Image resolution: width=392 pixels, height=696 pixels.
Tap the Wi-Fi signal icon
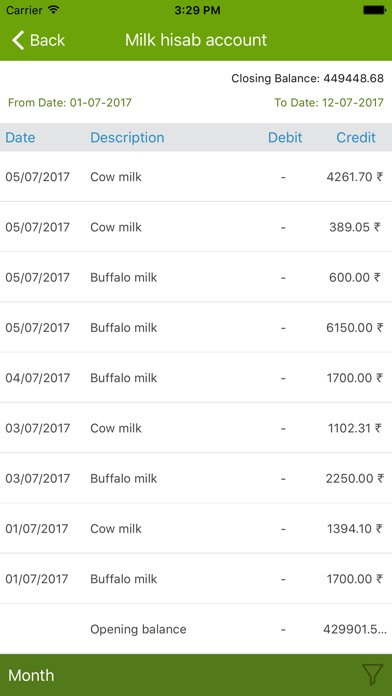[x=54, y=10]
